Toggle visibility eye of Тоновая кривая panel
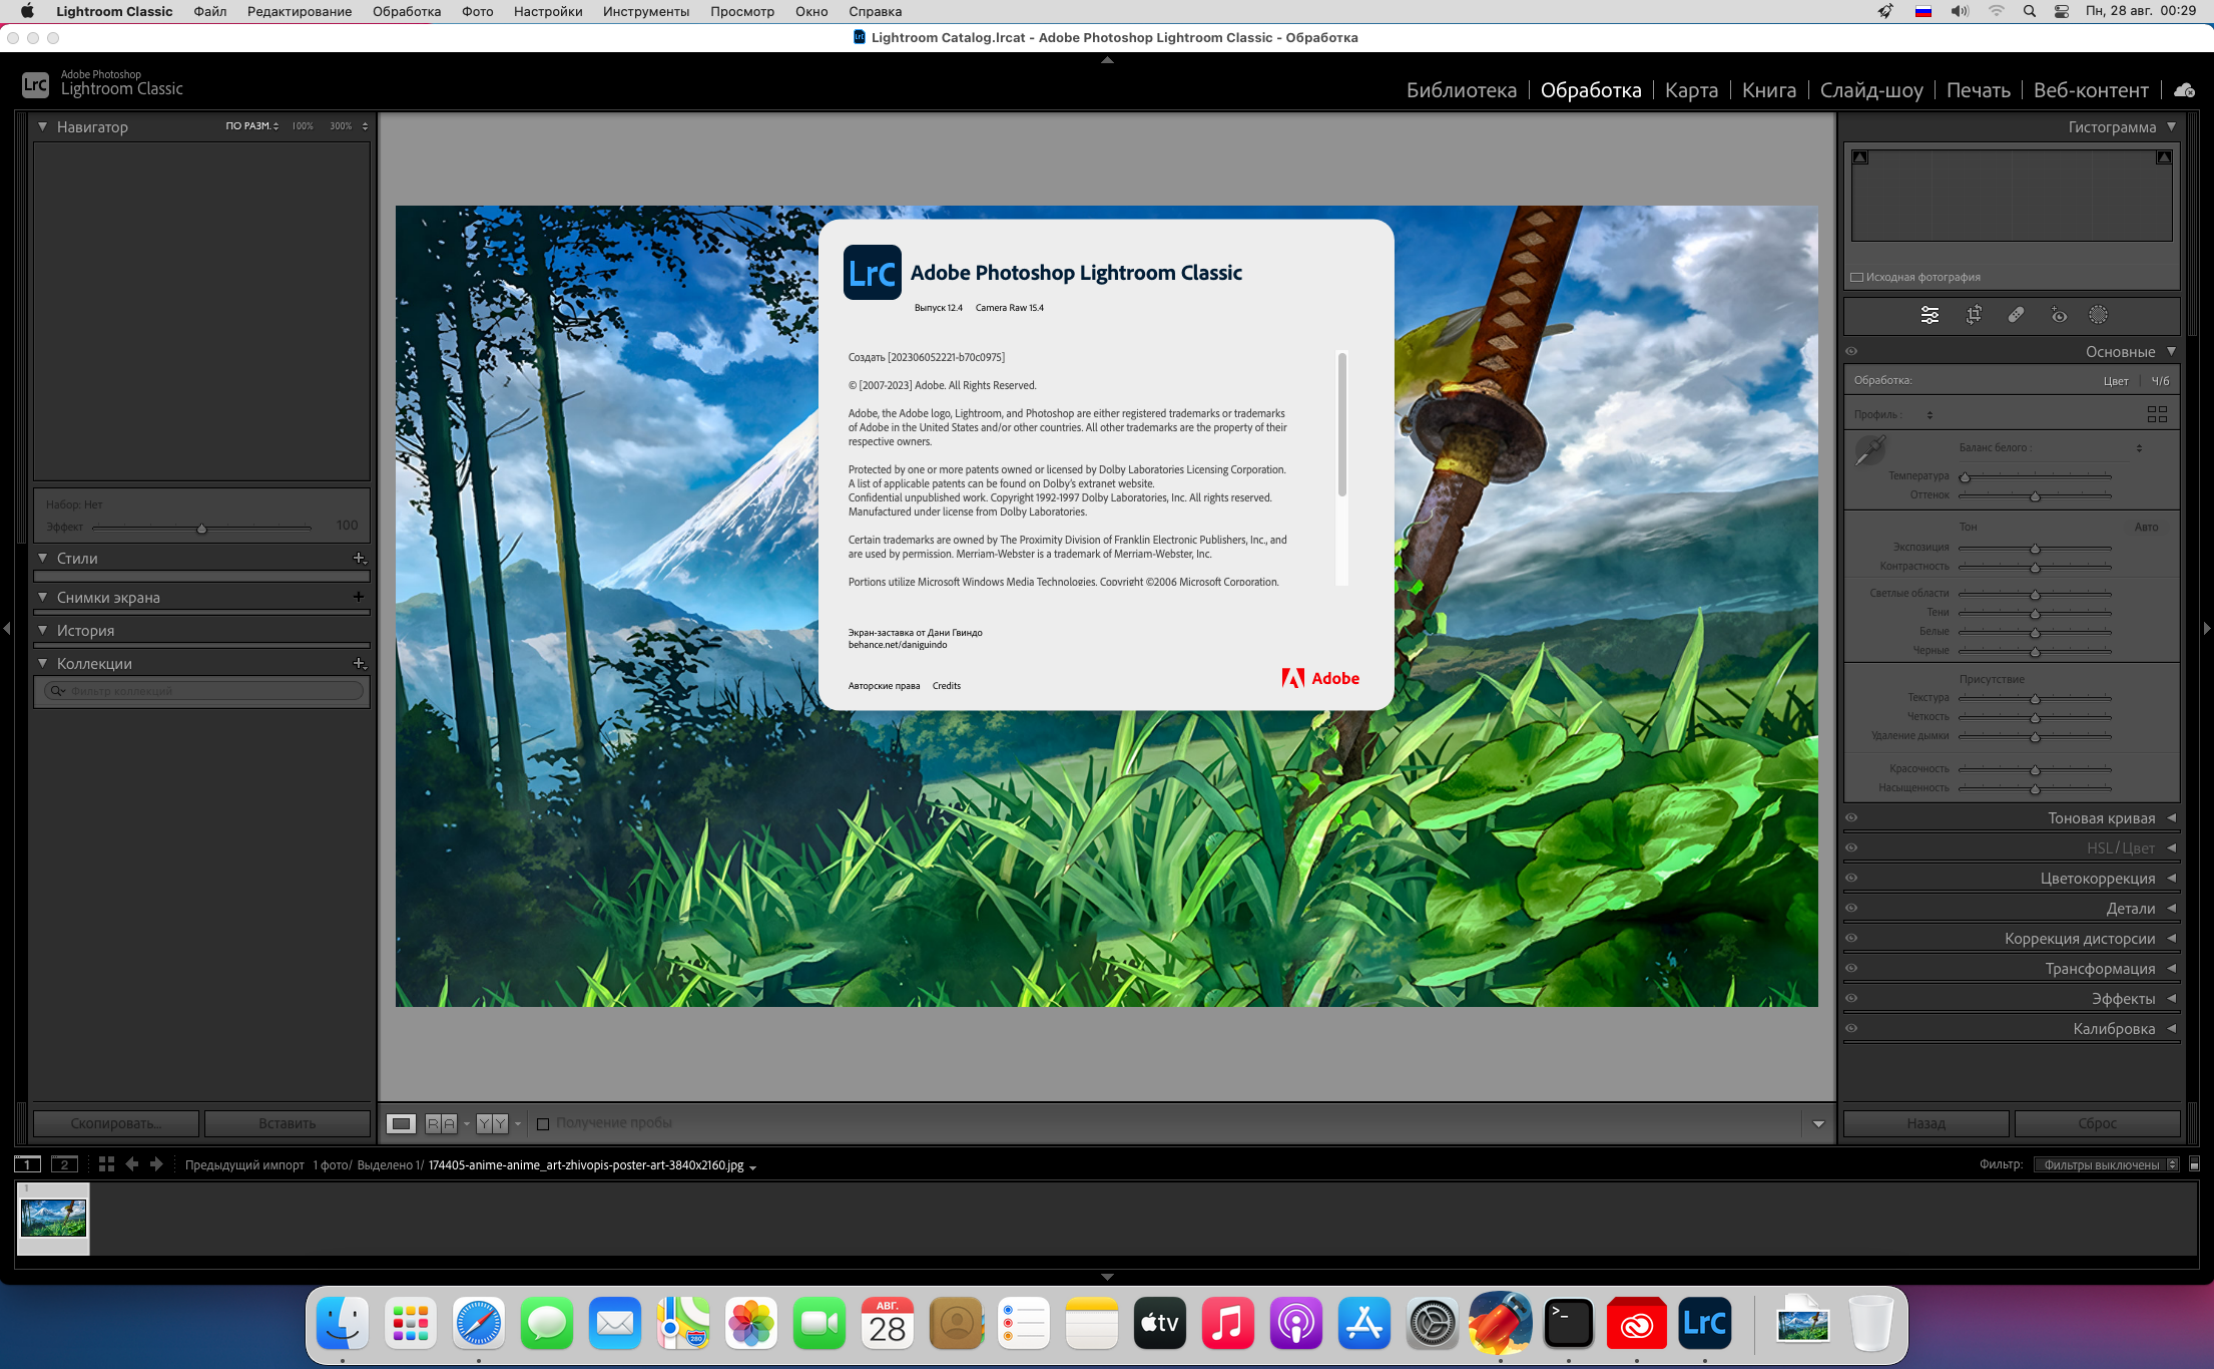2214x1369 pixels. (1852, 818)
